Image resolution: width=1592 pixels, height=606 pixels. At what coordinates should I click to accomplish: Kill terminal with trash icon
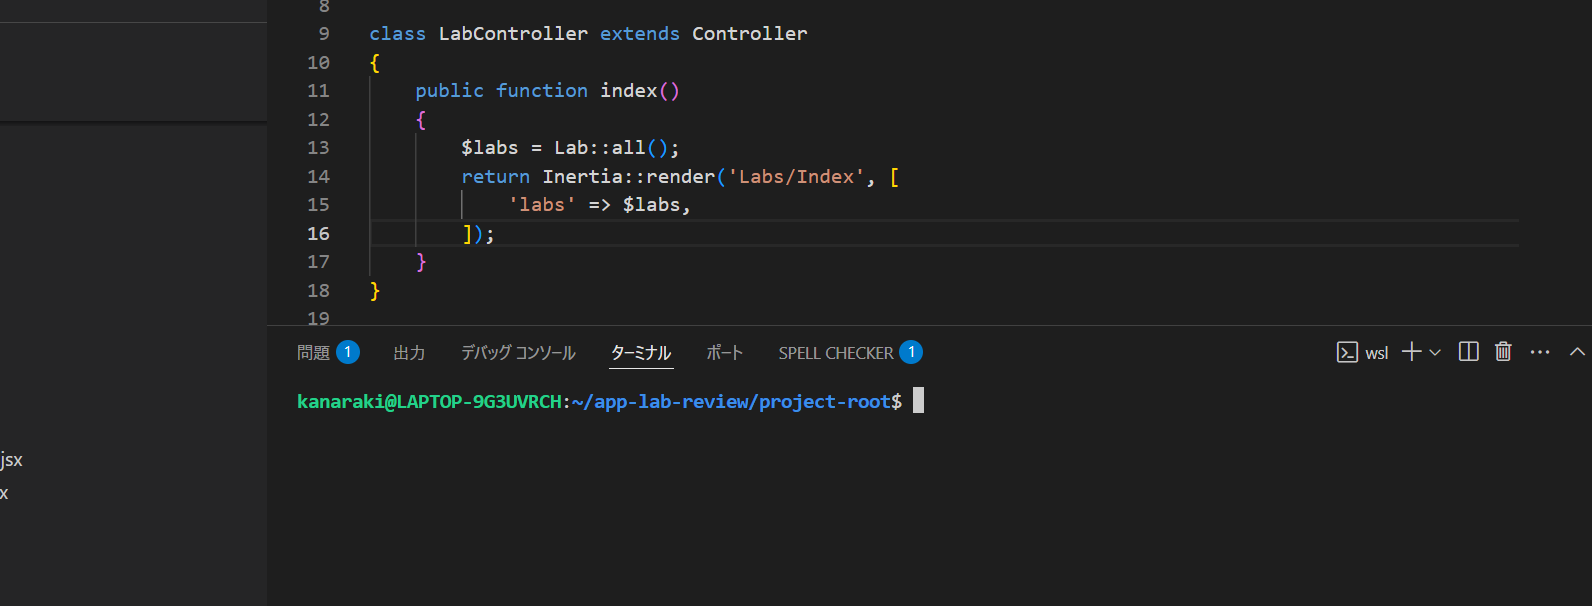[x=1503, y=352]
